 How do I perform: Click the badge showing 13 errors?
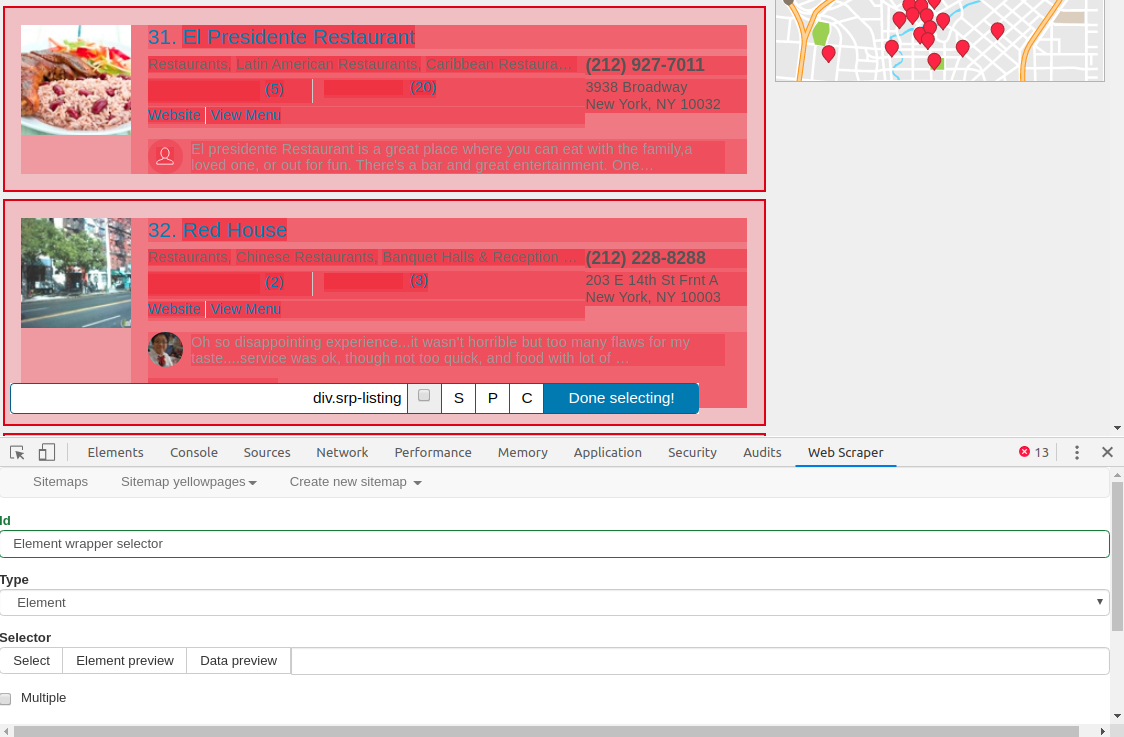pos(1031,451)
